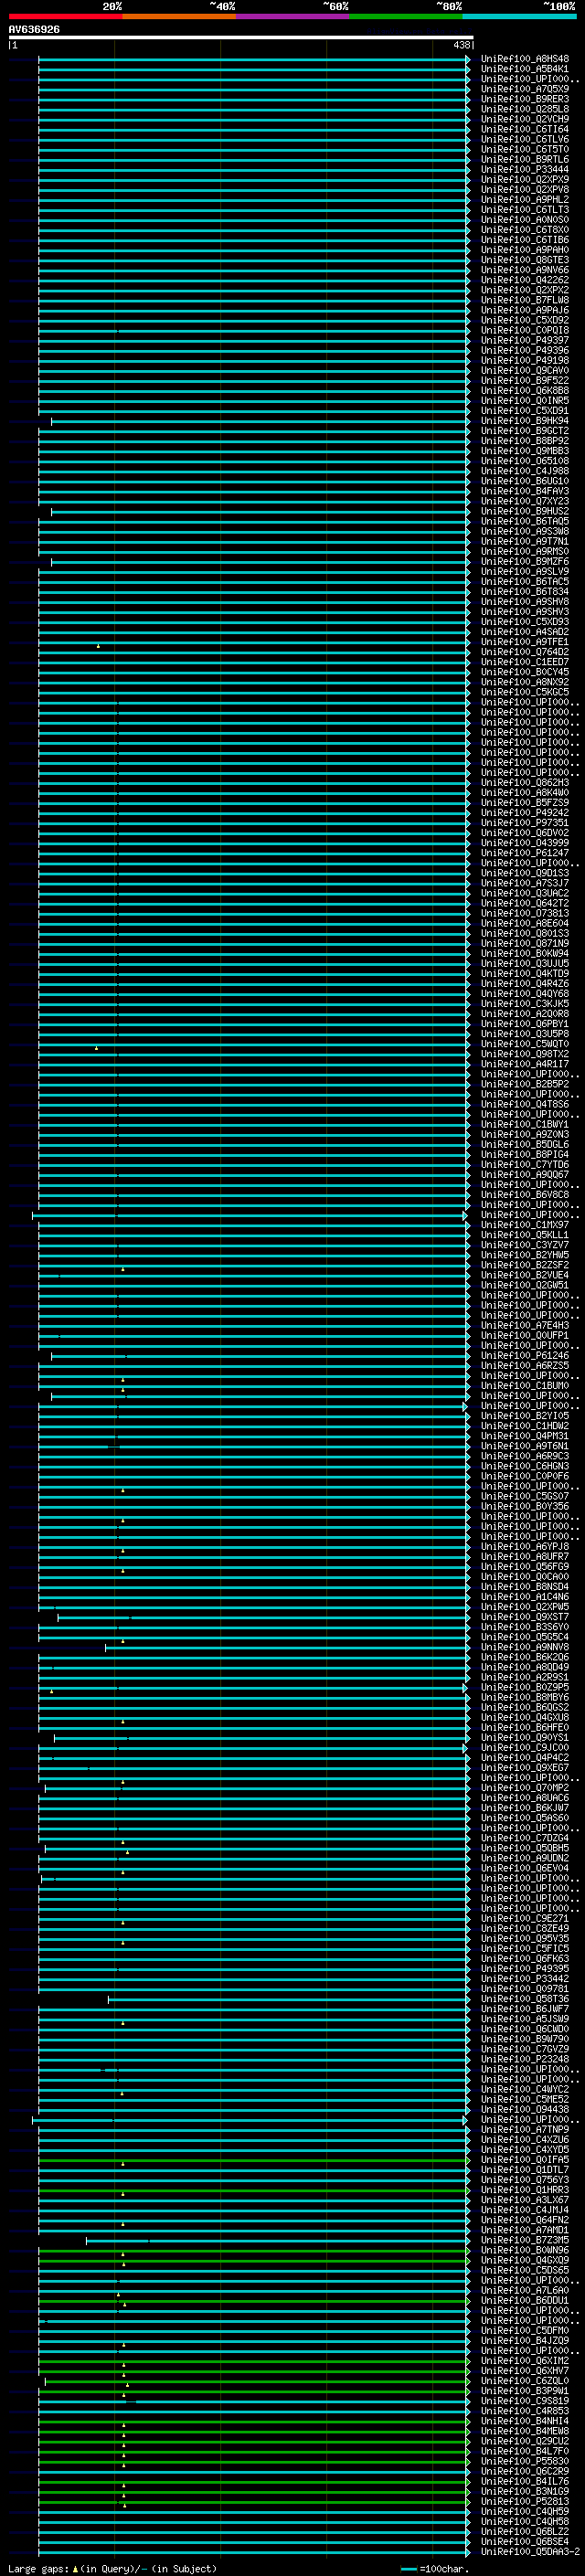
Task: Click the UniRef100_Q9XST7 label
Action: (x=525, y=1617)
